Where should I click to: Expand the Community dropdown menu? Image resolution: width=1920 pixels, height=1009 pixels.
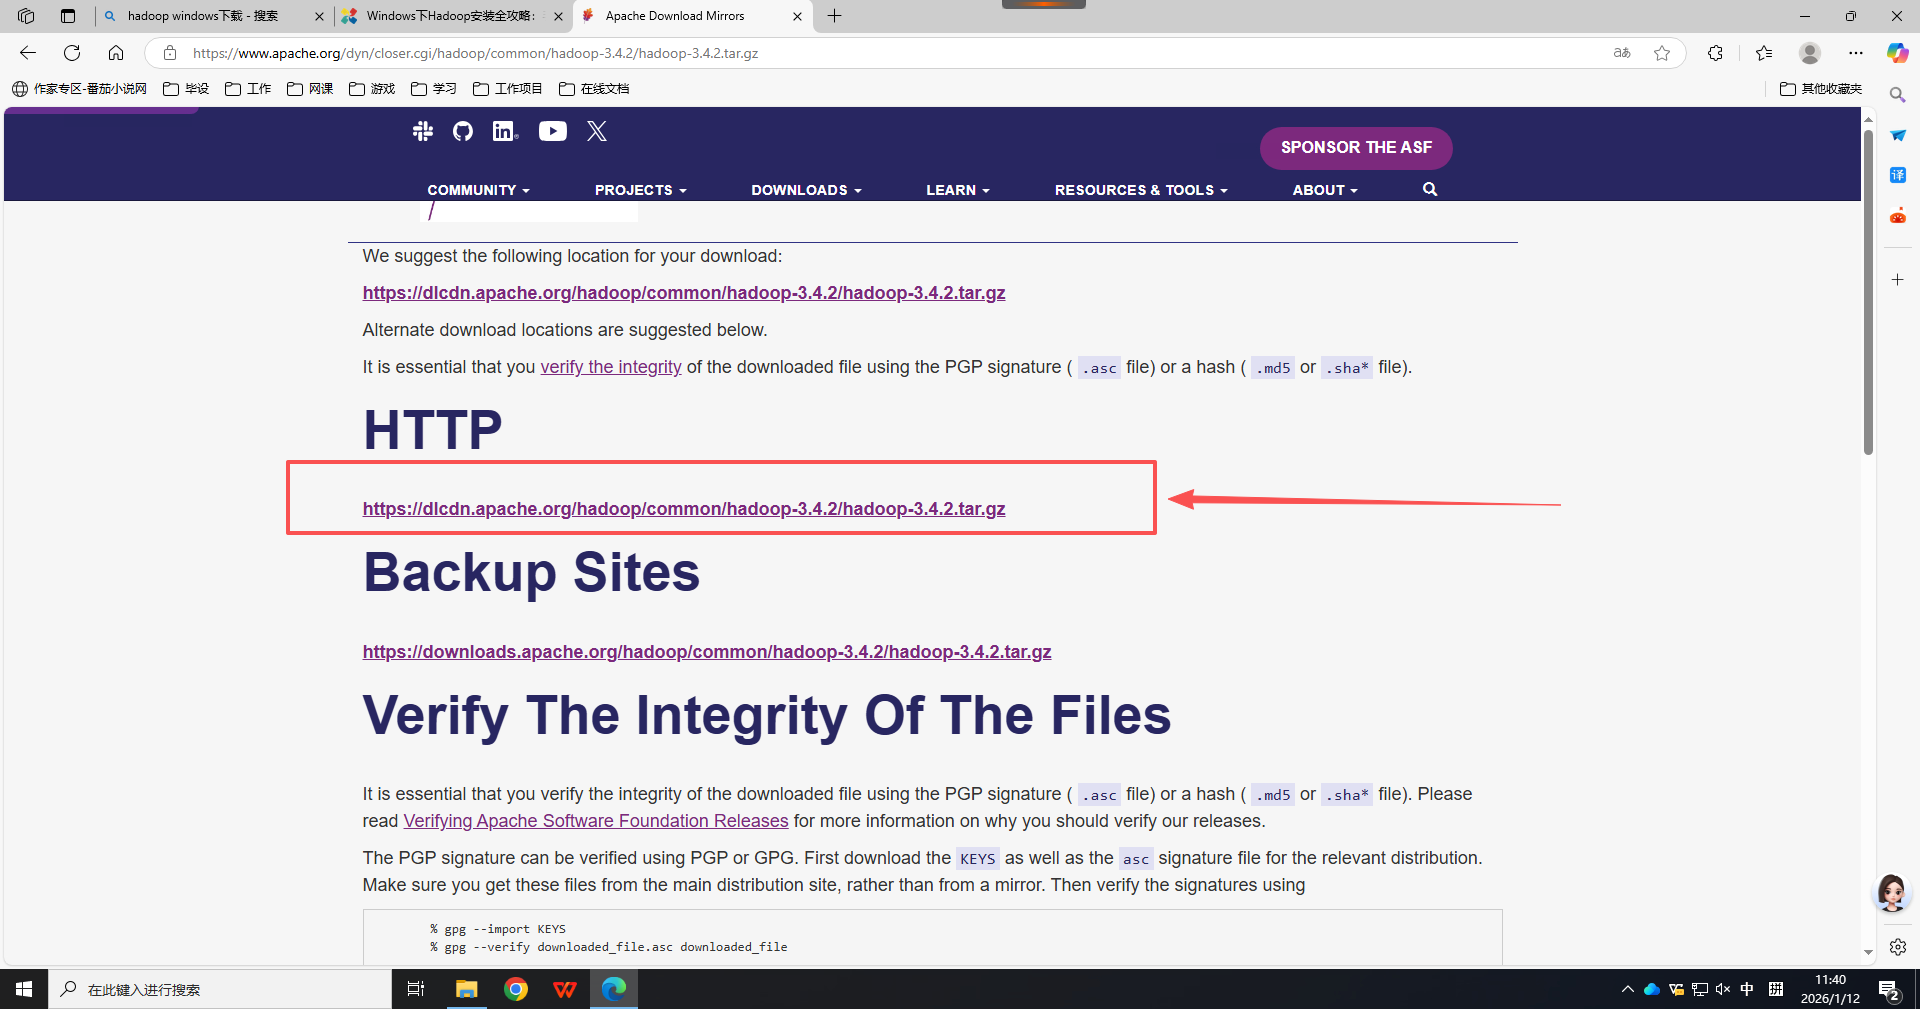point(478,190)
